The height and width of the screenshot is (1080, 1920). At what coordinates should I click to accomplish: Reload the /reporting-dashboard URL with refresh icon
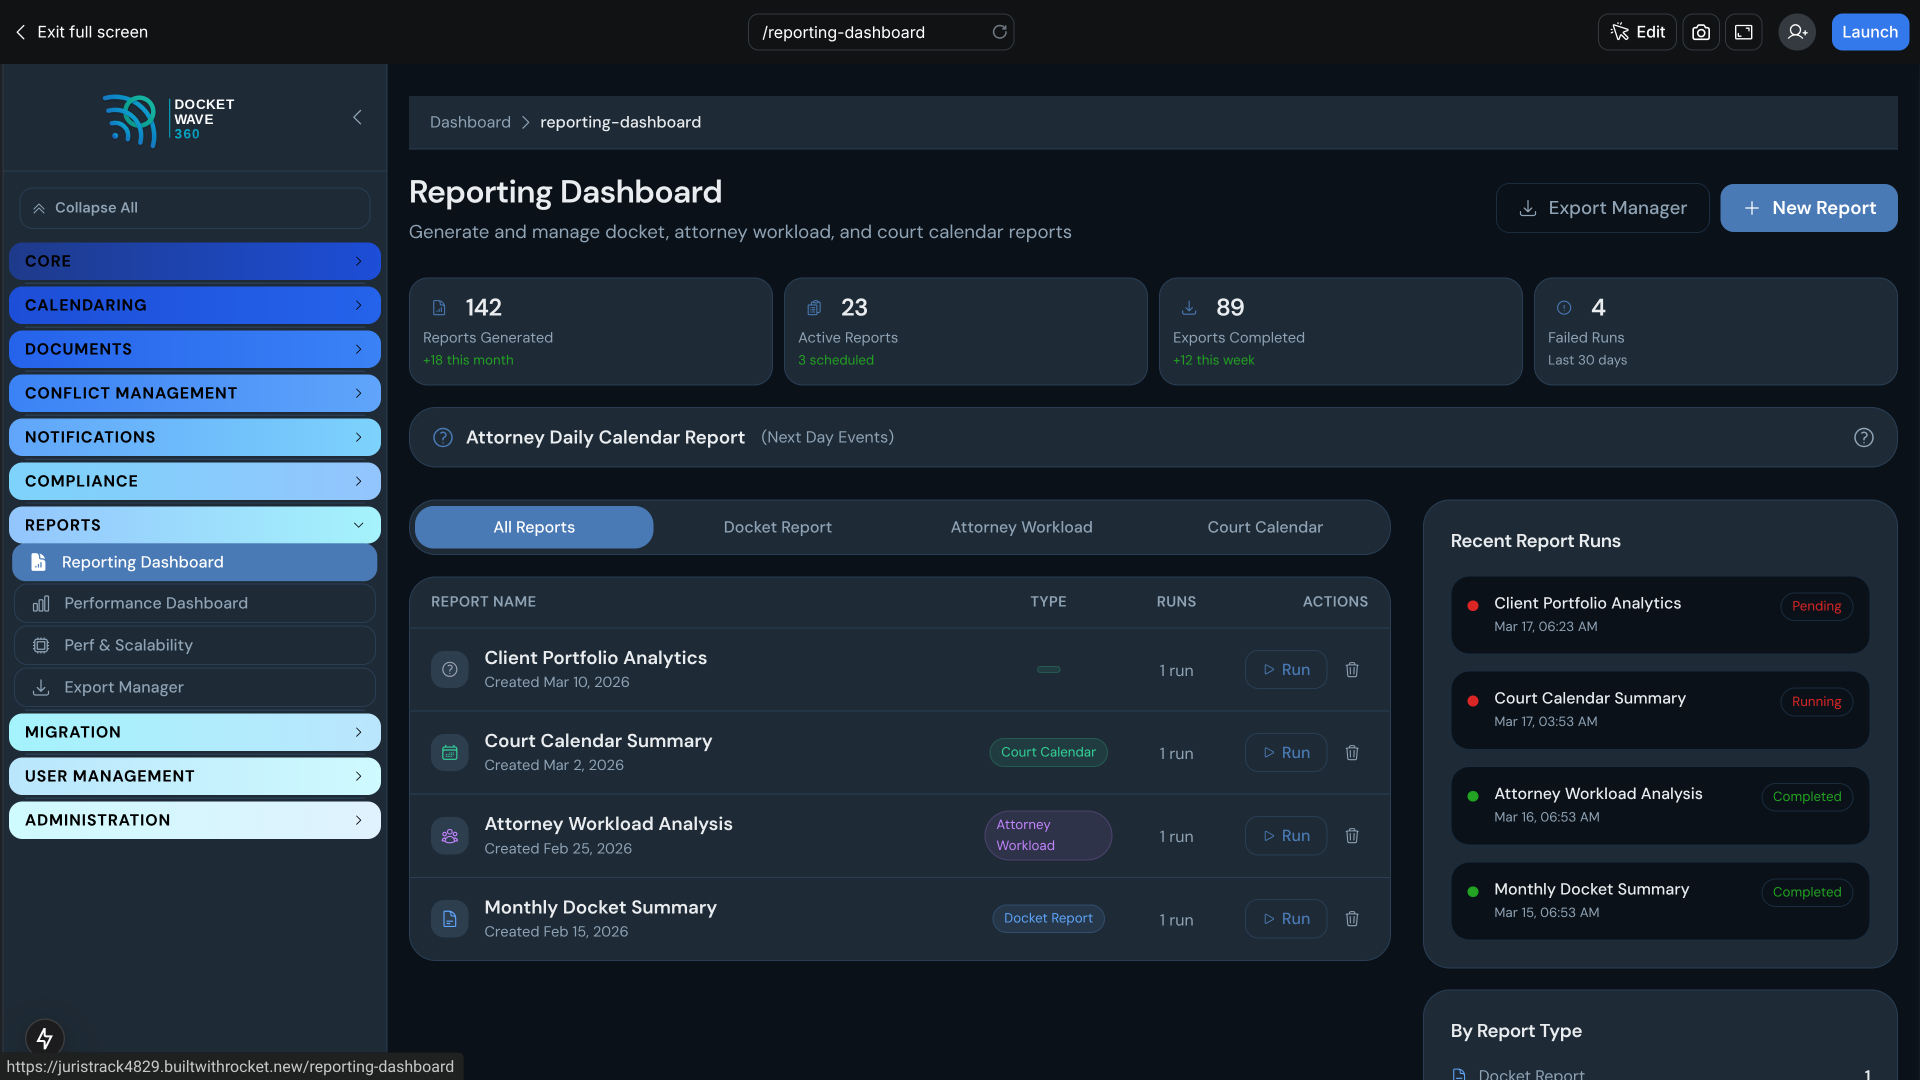[999, 32]
